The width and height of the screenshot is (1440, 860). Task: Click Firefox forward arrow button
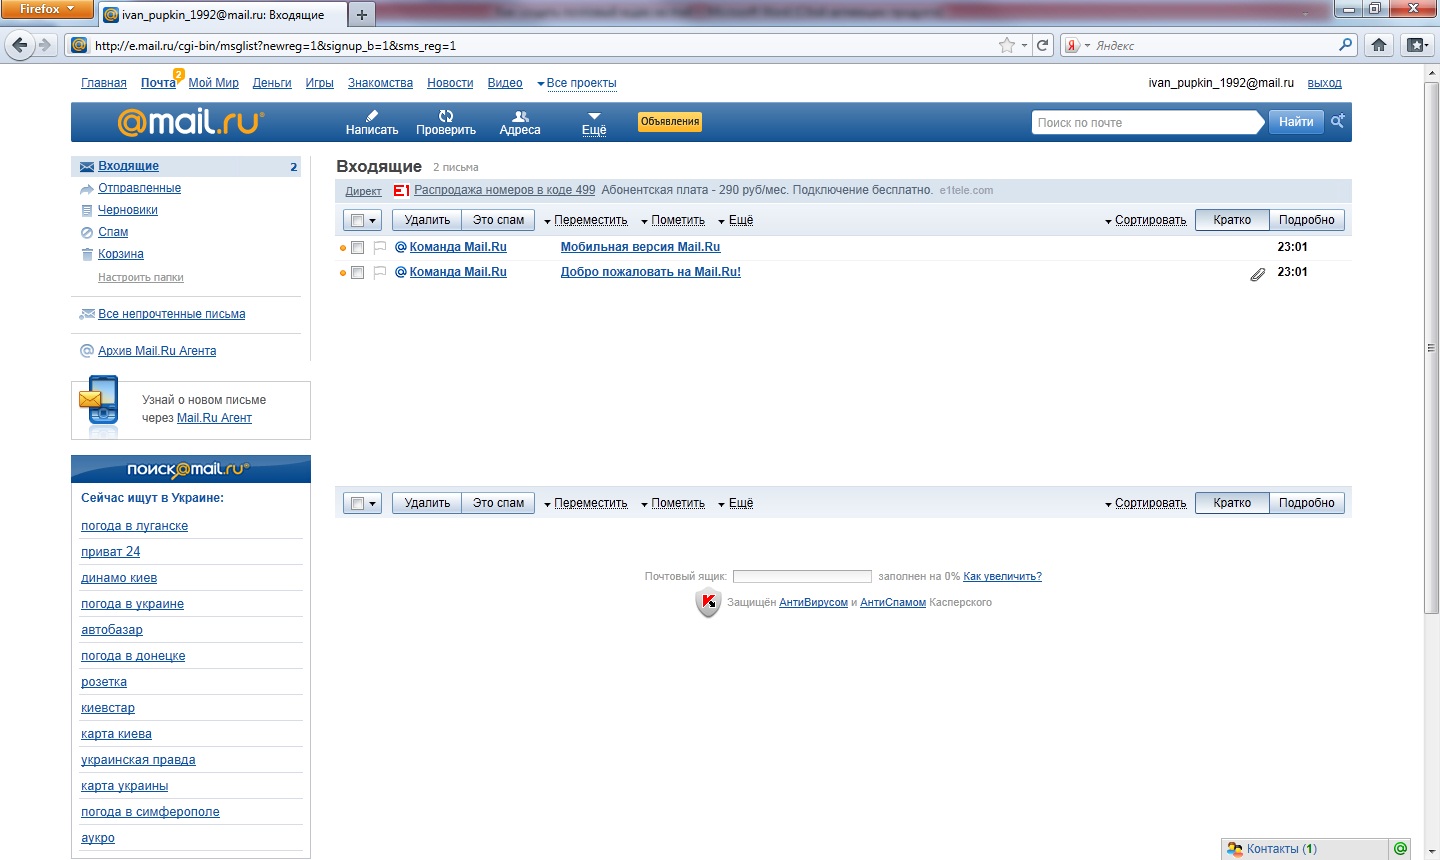(45, 45)
